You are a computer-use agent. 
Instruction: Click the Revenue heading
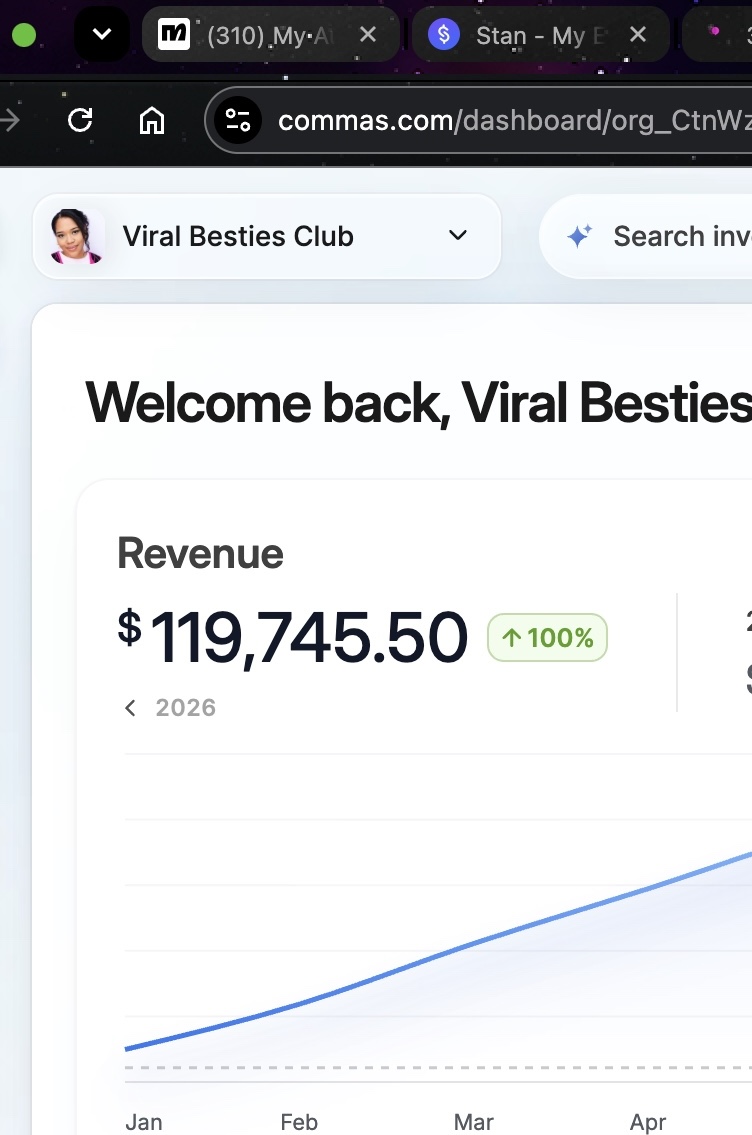(200, 554)
